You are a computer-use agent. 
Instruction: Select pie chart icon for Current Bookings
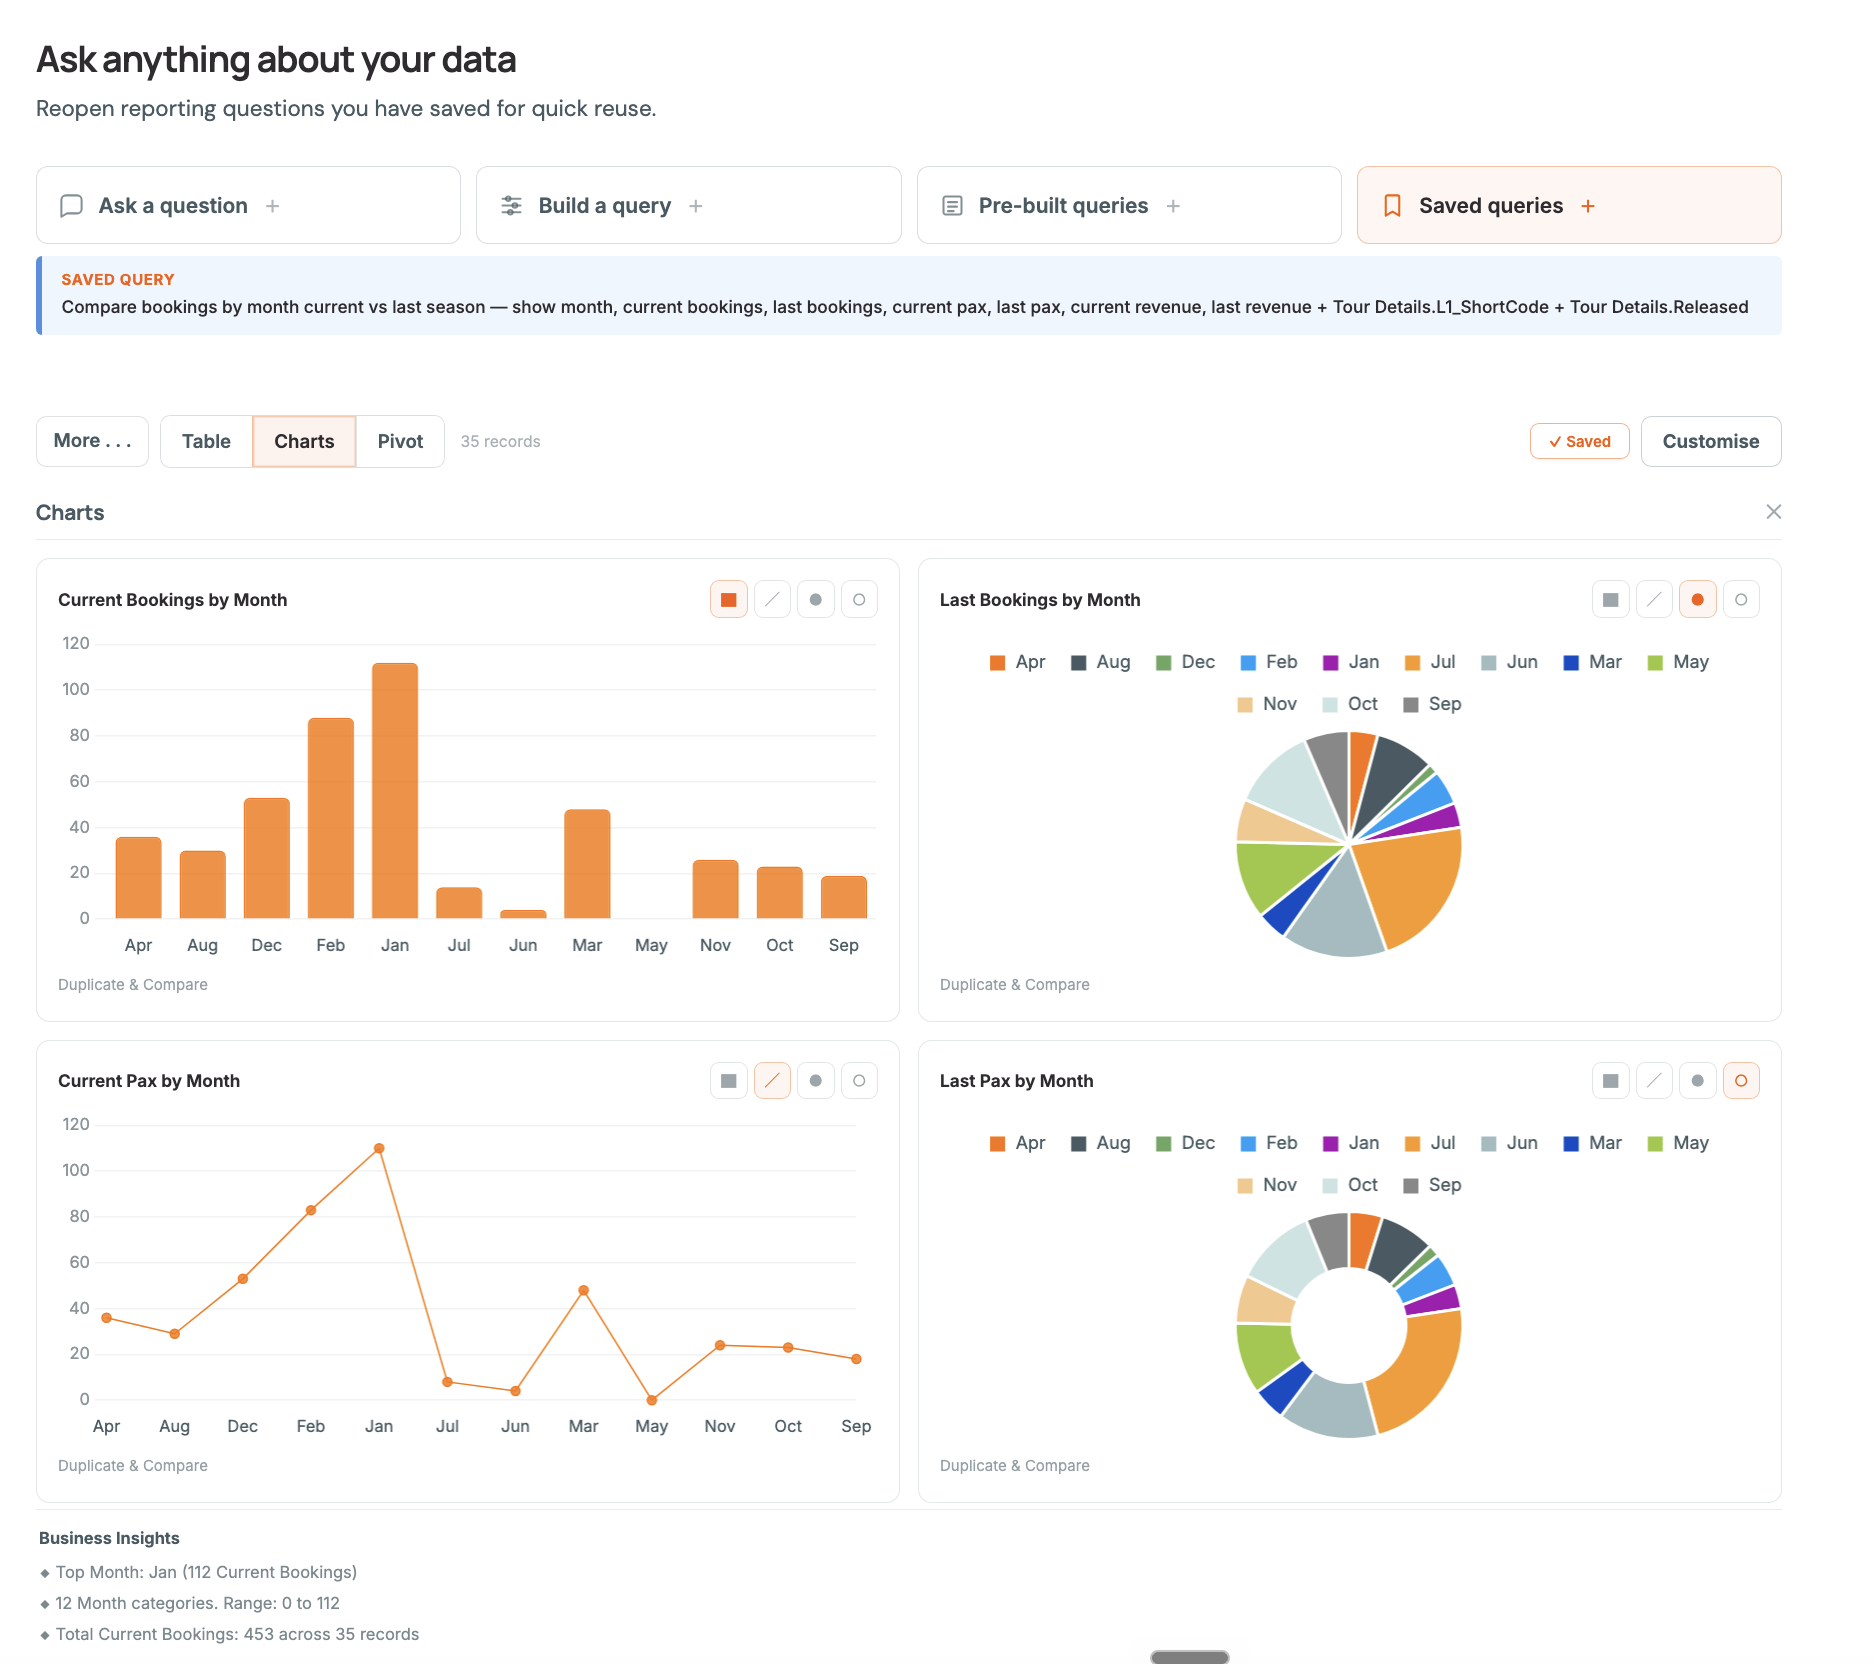(816, 600)
